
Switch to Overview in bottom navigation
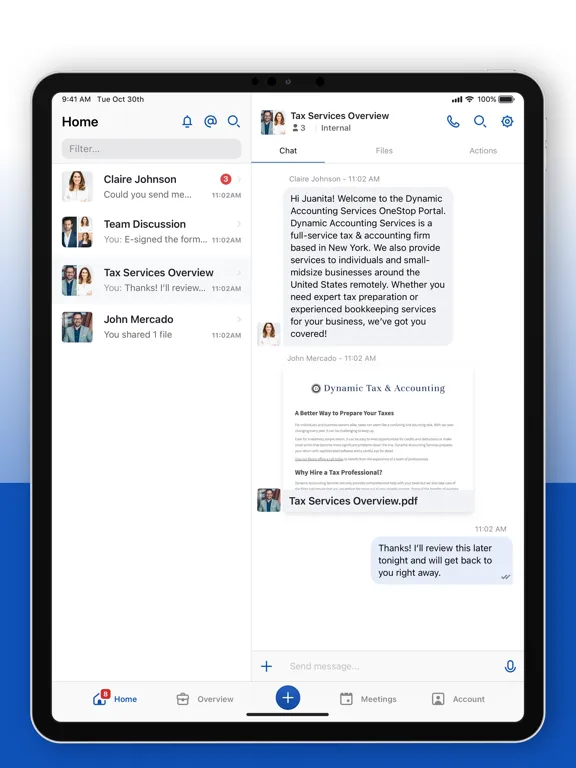(x=205, y=699)
